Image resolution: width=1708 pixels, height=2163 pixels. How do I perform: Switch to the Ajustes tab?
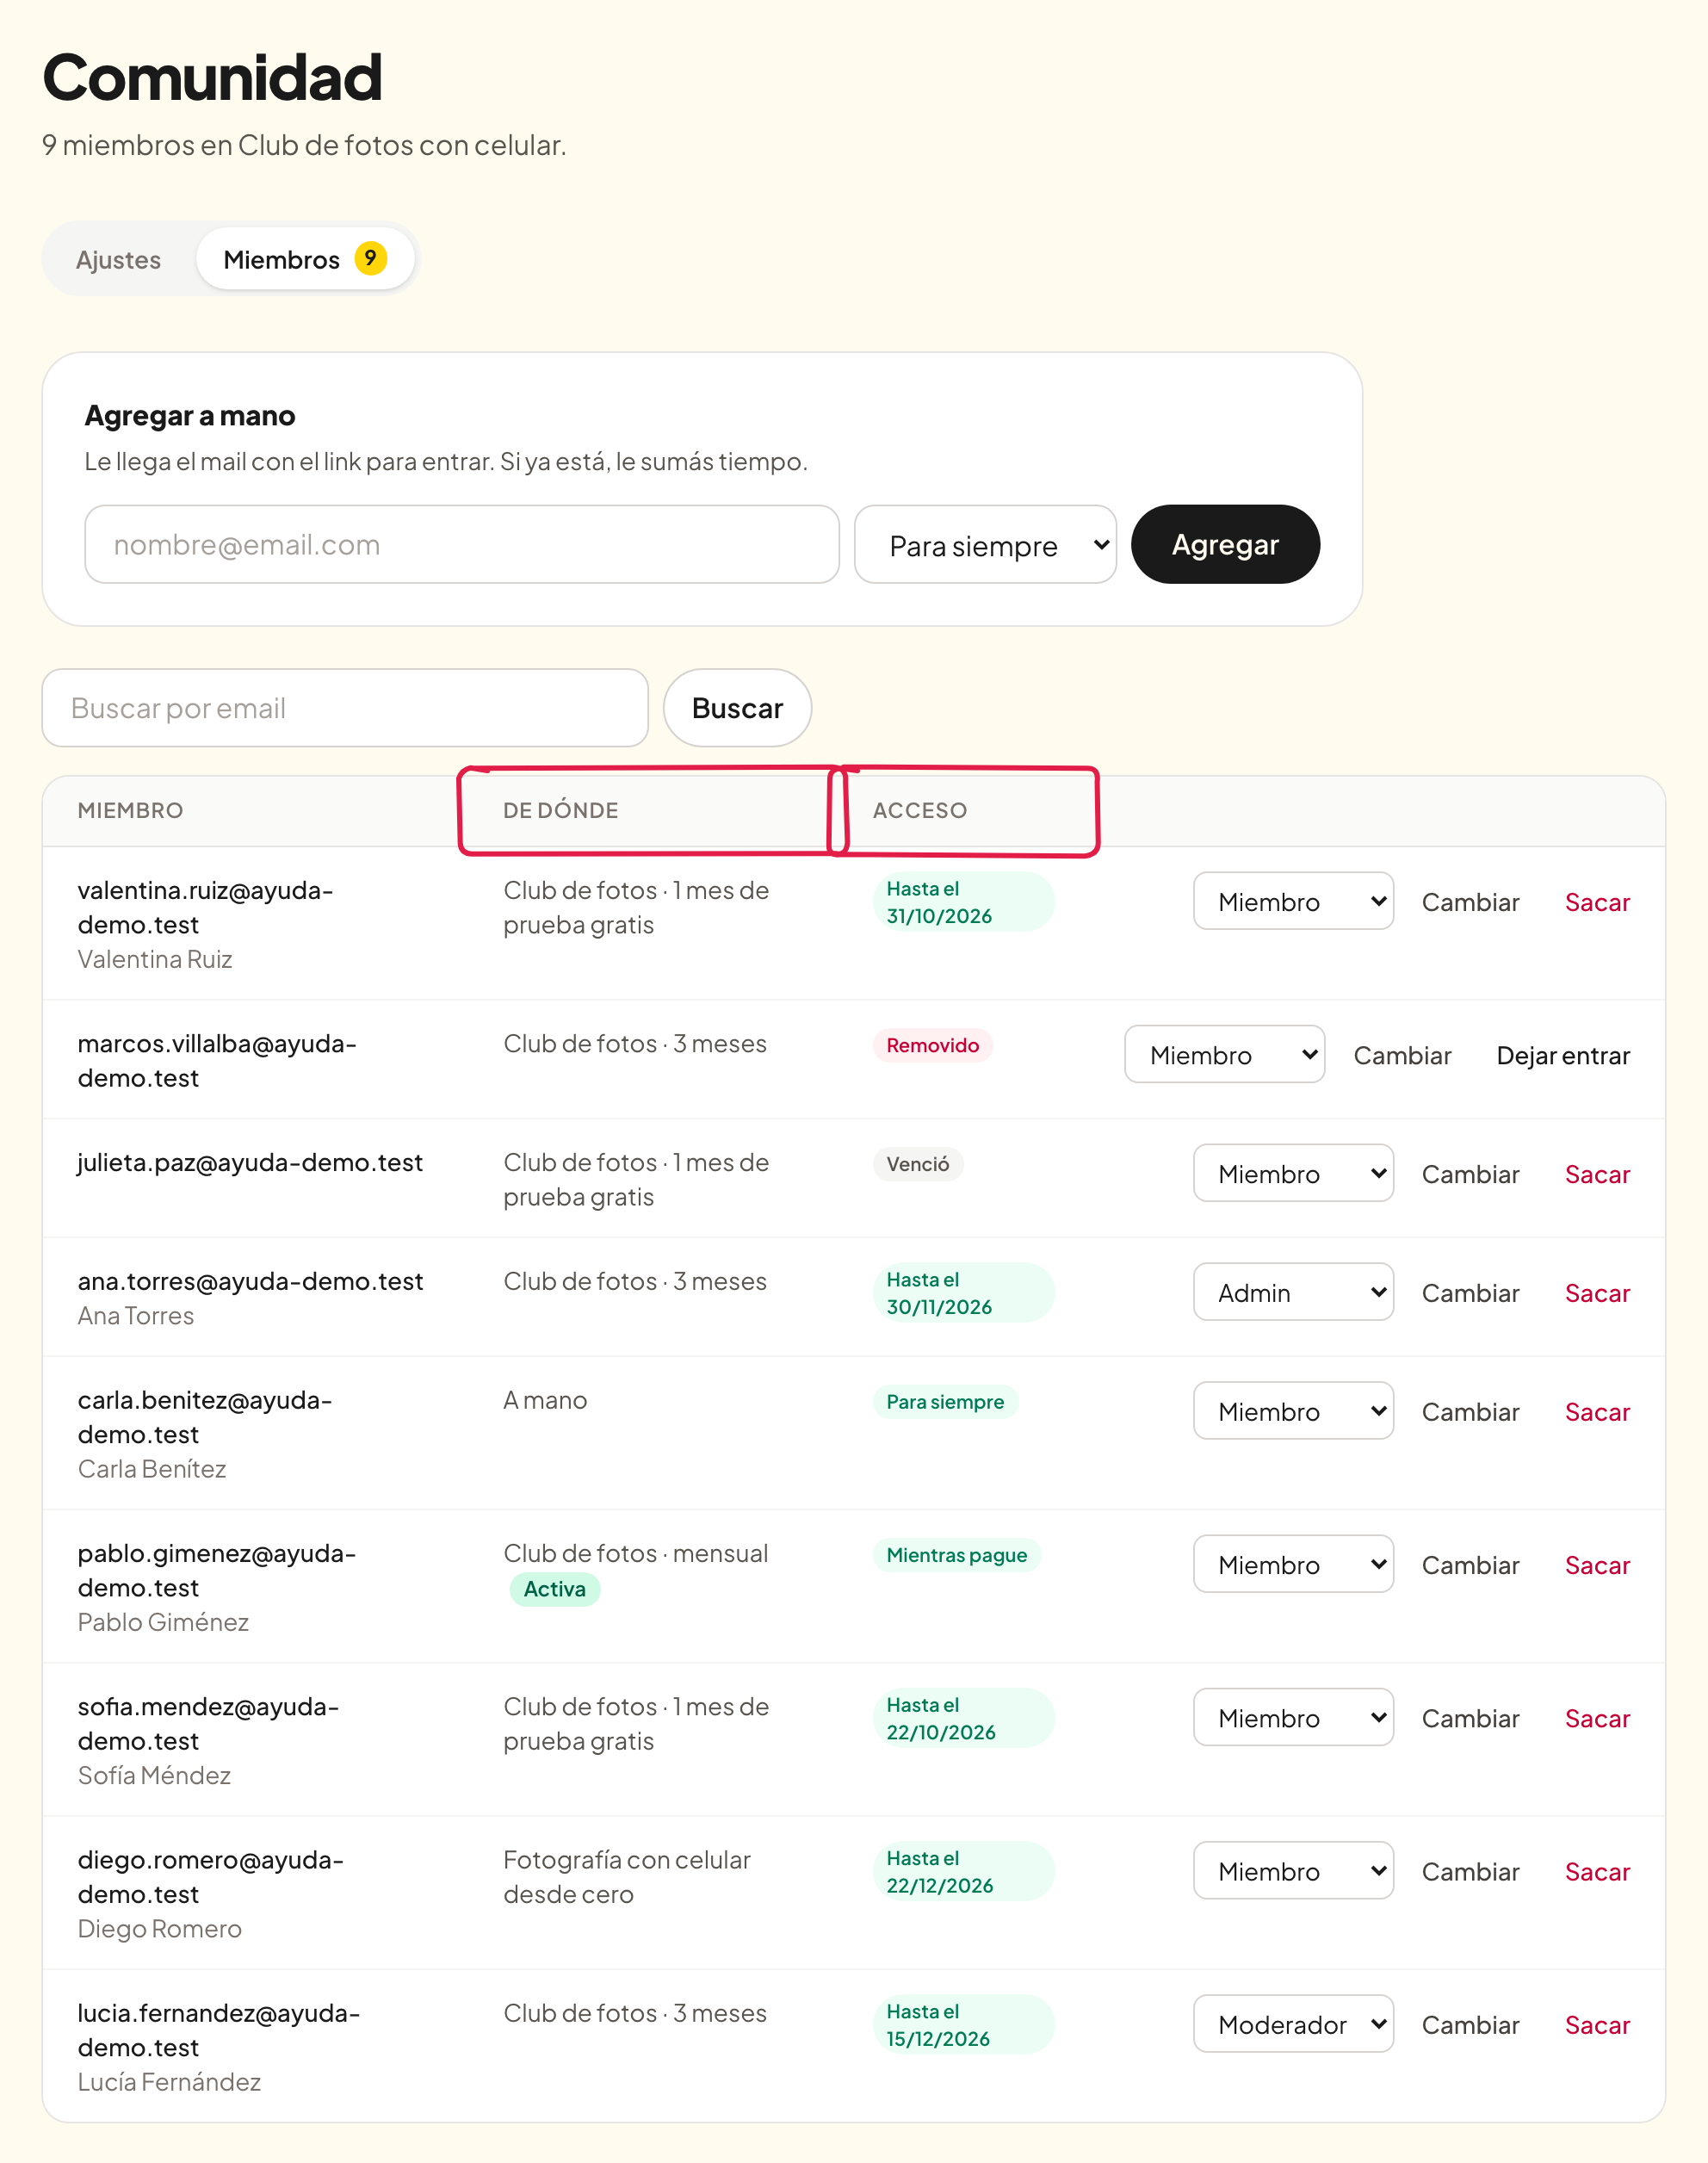118,260
